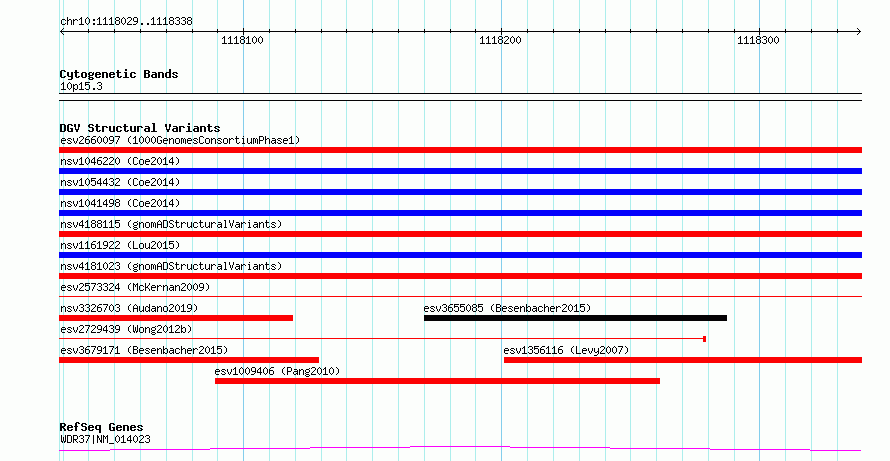The image size is (890, 461).
Task: Click the 10p15.3 cytogenetic band line
Action: (460, 97)
